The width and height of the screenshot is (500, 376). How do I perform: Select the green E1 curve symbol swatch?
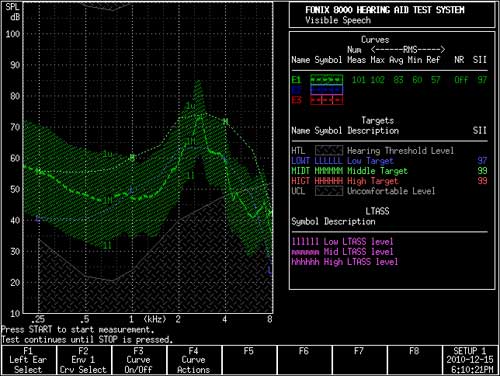(x=326, y=80)
